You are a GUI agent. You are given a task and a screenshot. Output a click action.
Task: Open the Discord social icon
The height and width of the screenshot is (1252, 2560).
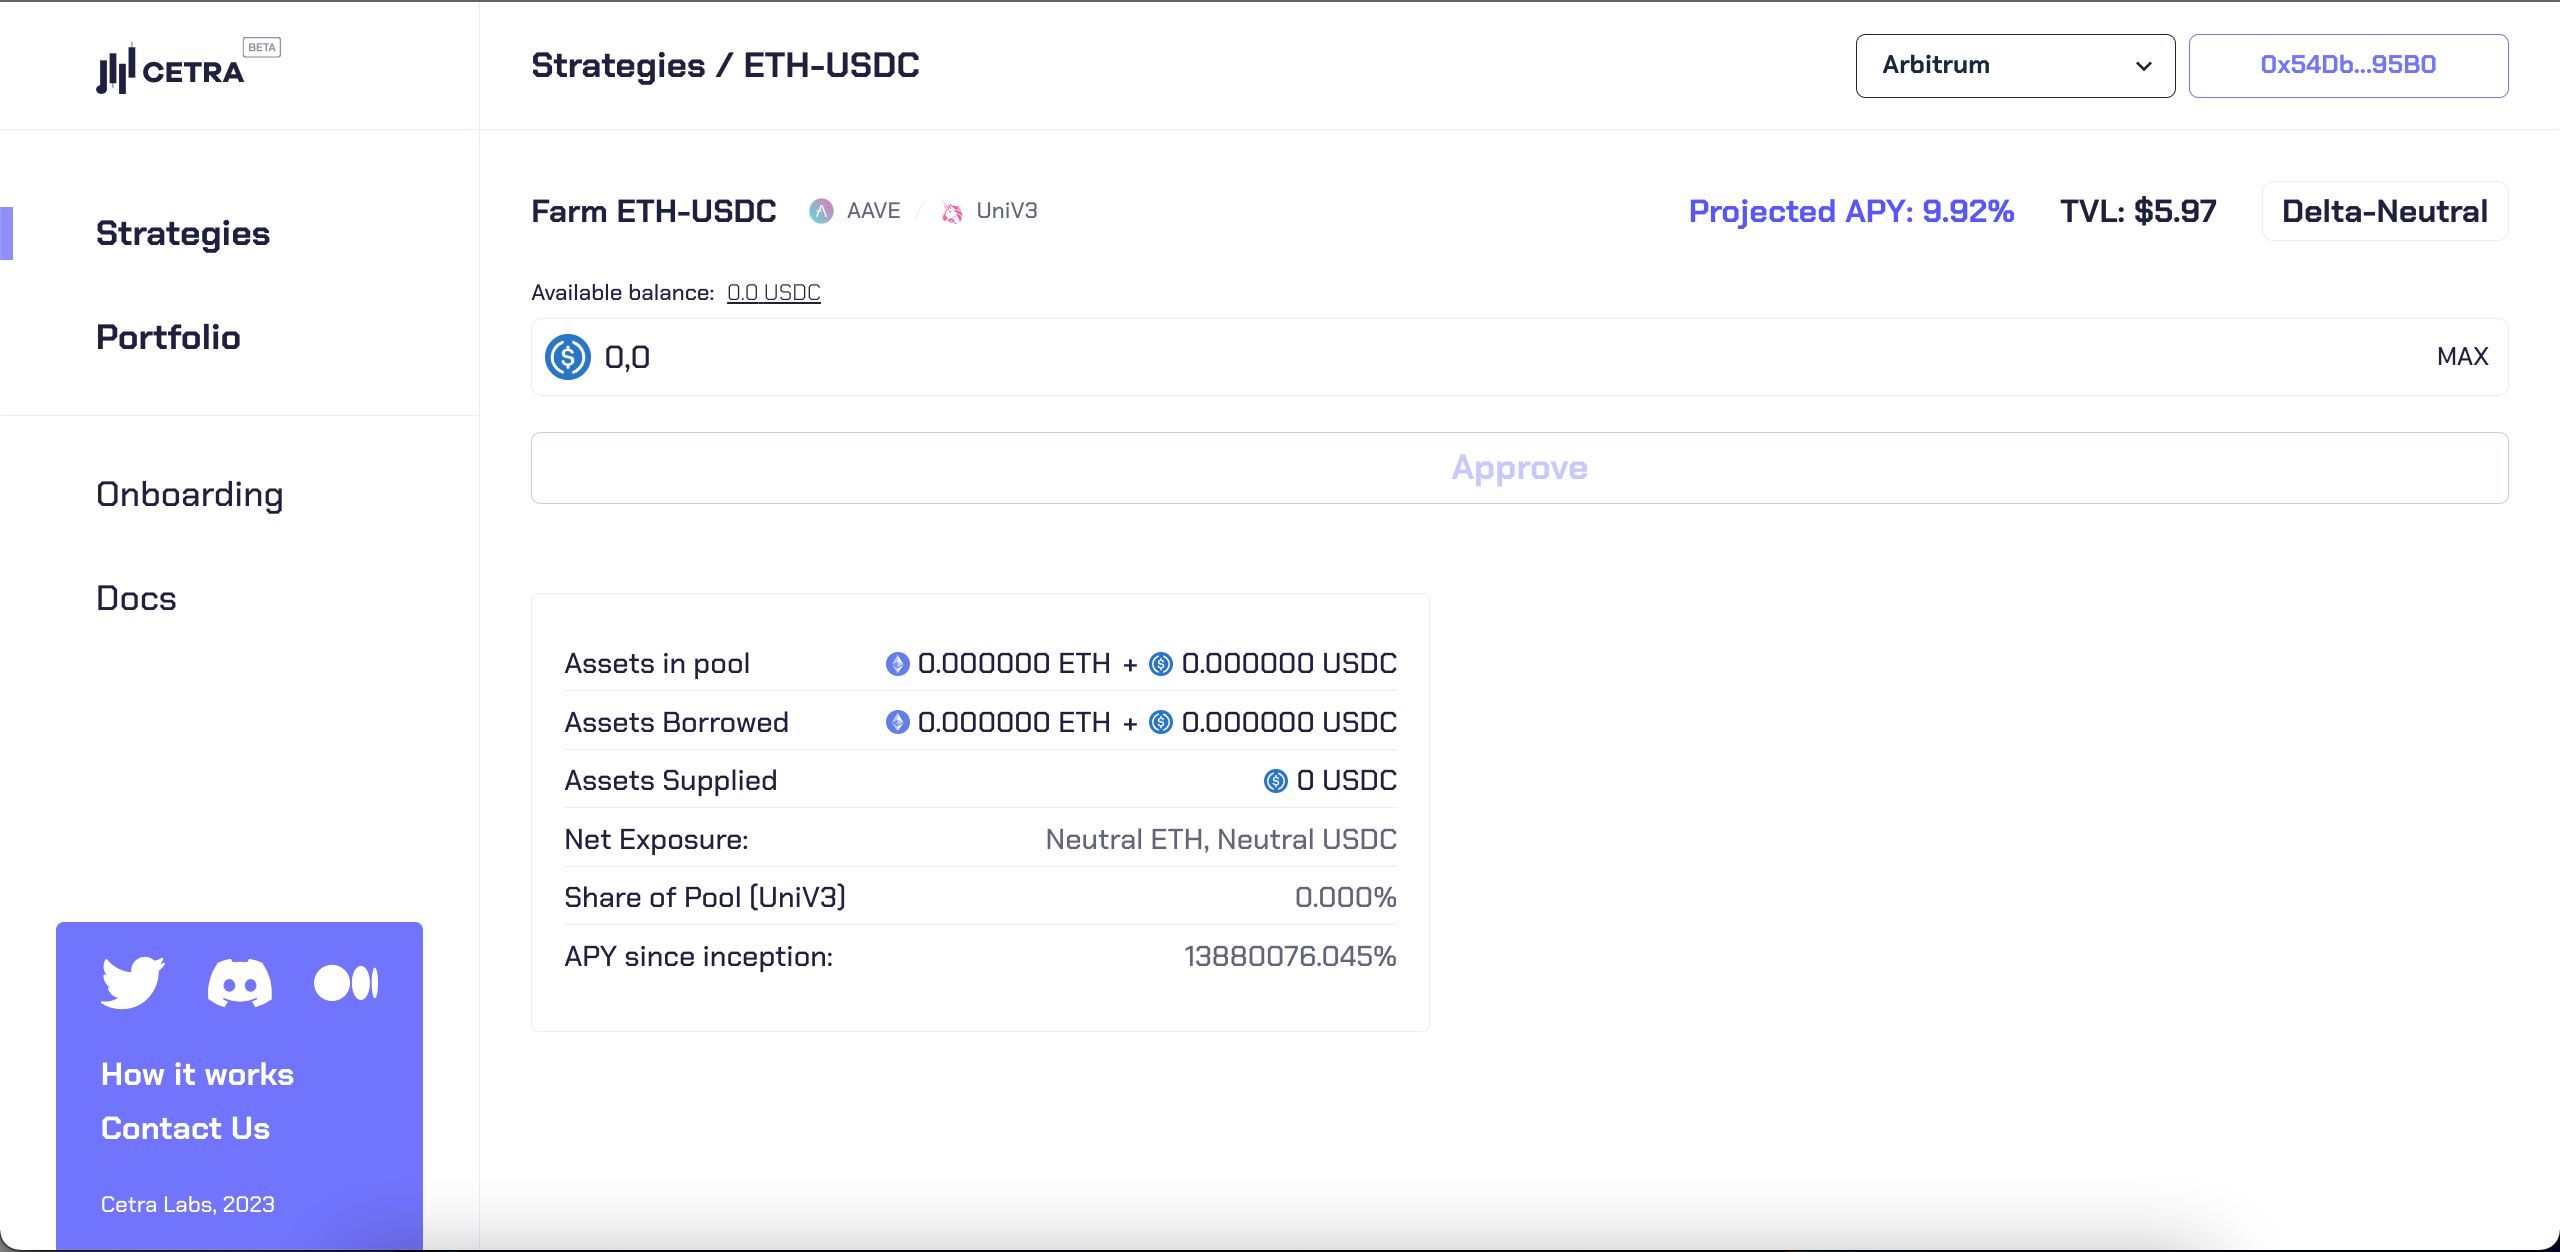tap(240, 983)
